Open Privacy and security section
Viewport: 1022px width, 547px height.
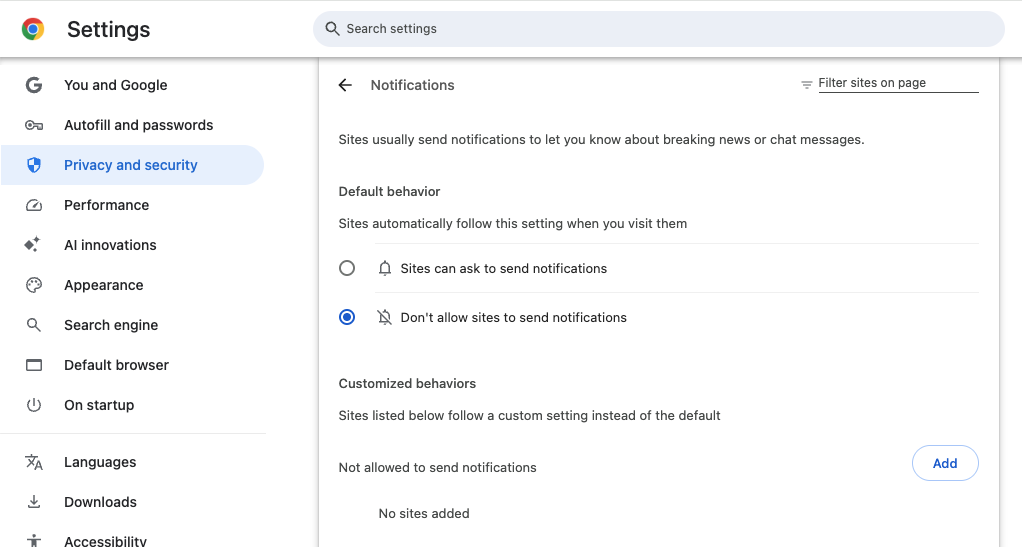point(132,165)
